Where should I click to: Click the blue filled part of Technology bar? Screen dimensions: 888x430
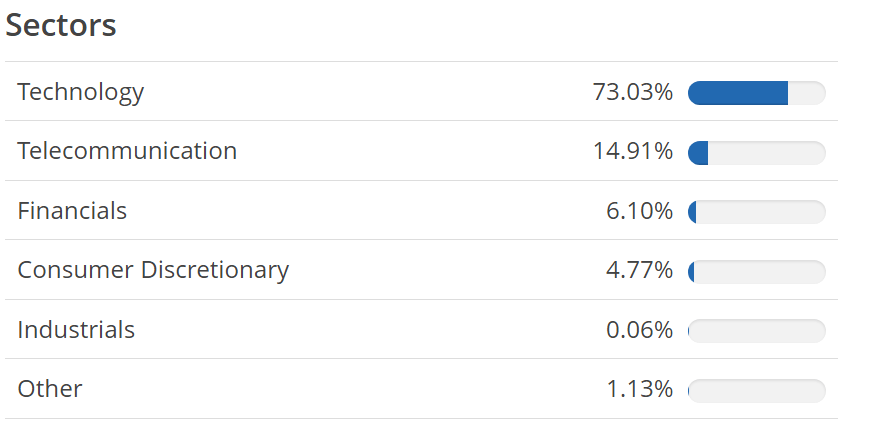click(x=738, y=93)
